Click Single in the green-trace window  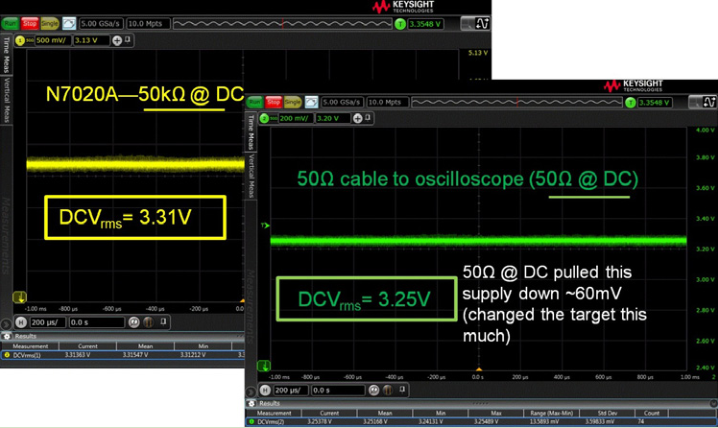[292, 102]
